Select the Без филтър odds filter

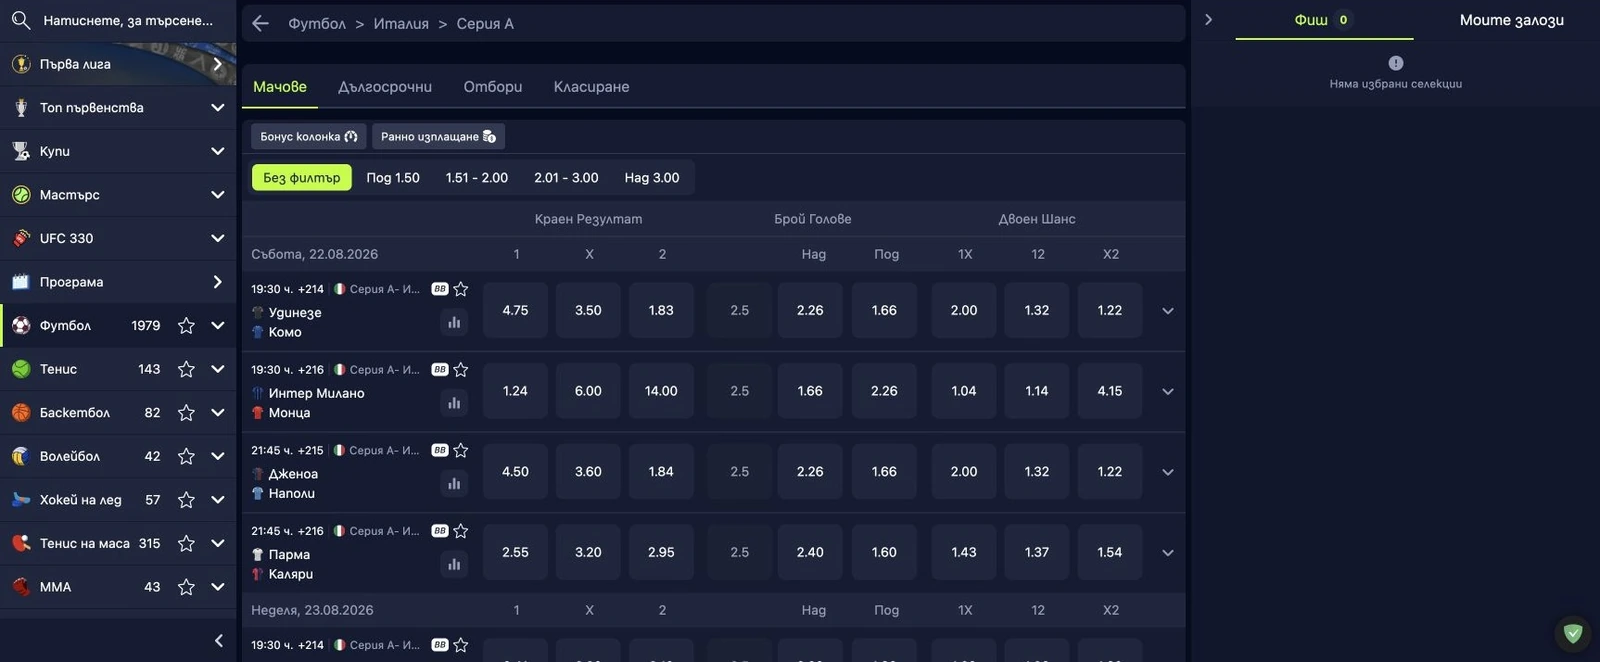point(302,178)
